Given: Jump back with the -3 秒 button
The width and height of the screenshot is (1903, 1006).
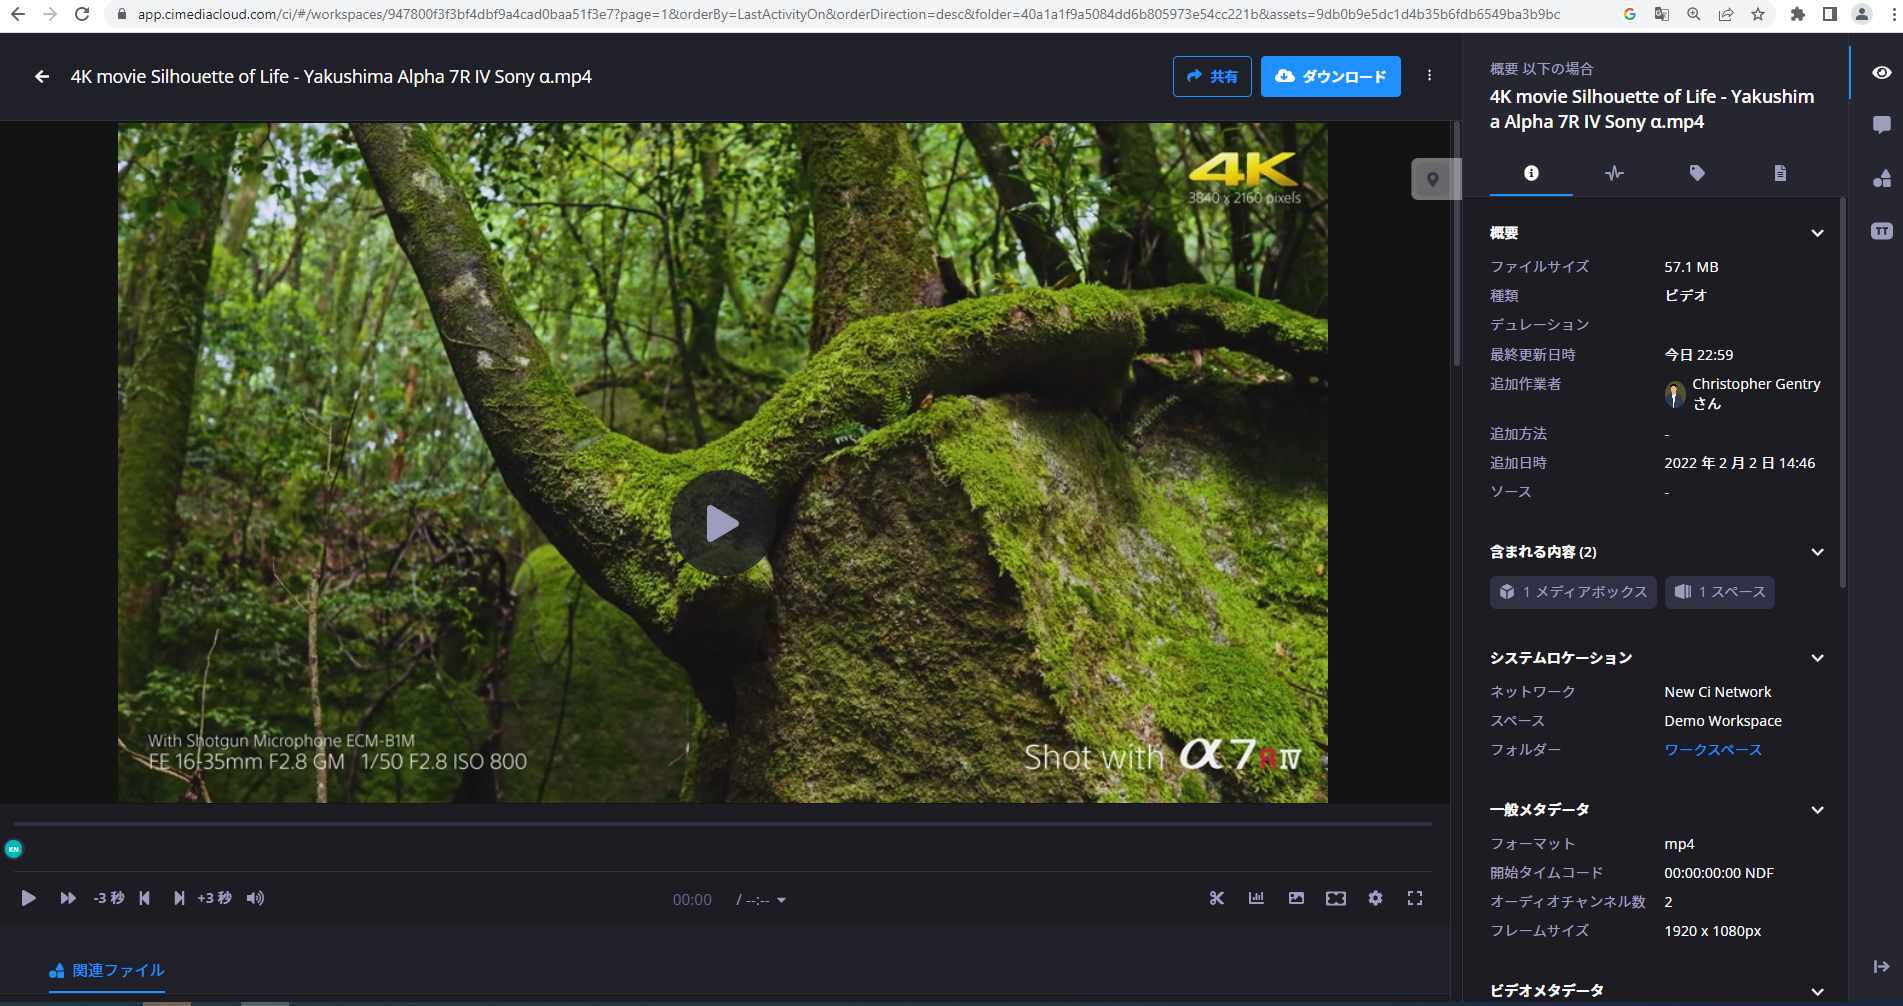Looking at the screenshot, I should [x=109, y=898].
